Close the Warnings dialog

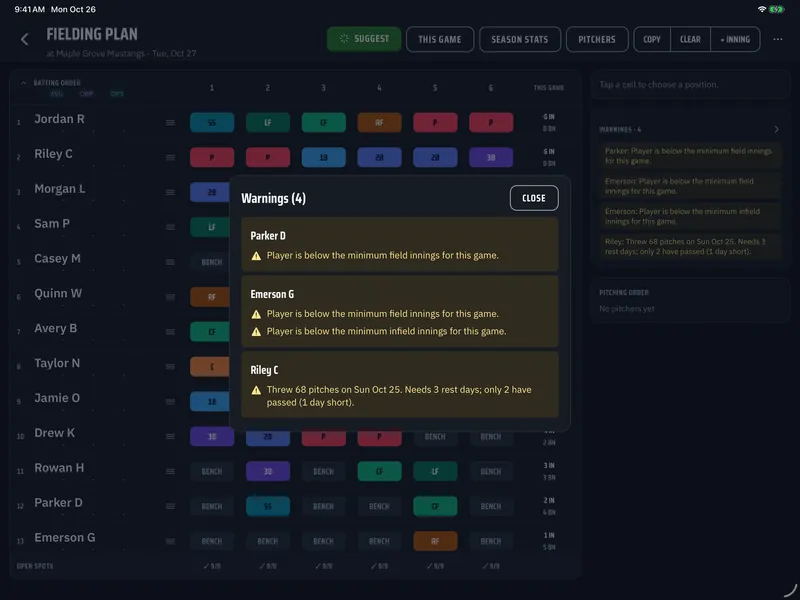pos(534,198)
